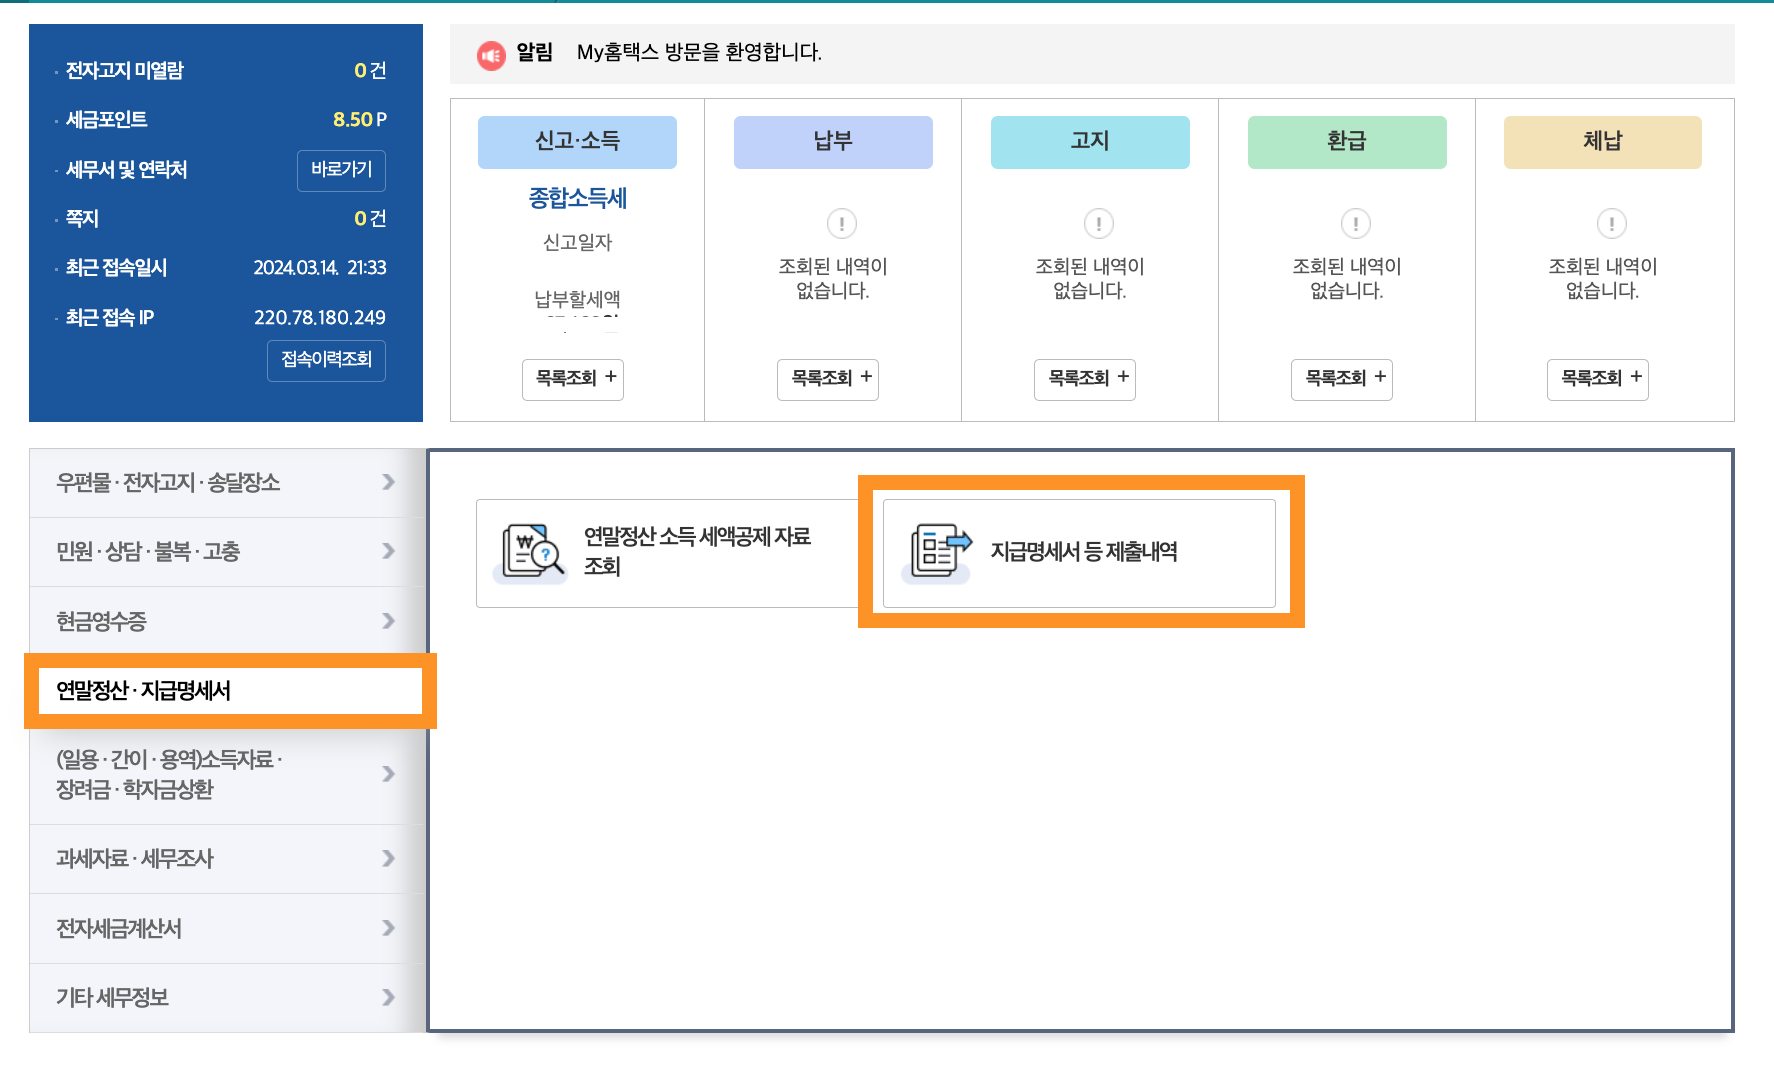Click the My홈택스 방문을 환영합니다 notice text
This screenshot has width=1774, height=1074.
tap(699, 52)
